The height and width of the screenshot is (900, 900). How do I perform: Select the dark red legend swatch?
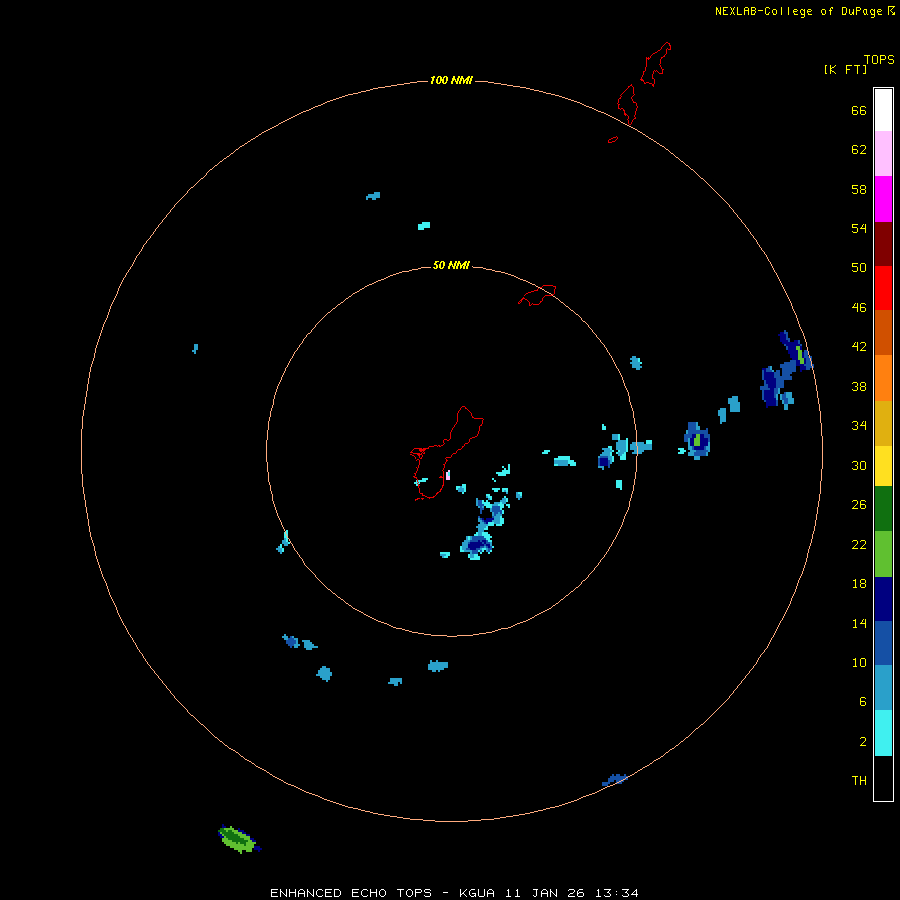coord(883,243)
